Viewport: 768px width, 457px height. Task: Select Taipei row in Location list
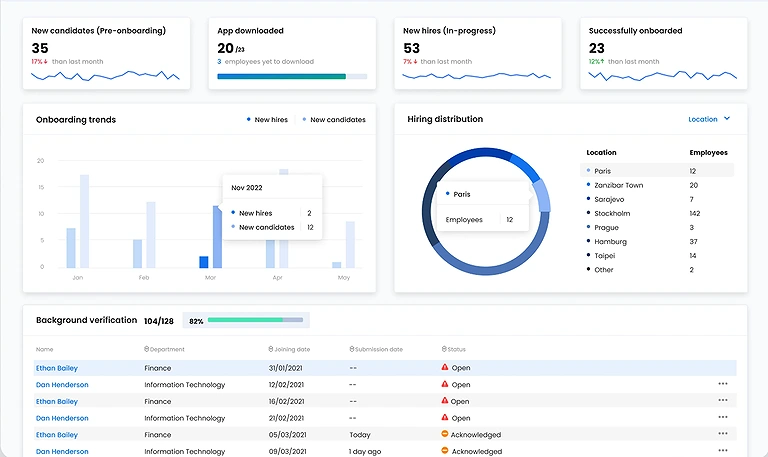tap(657, 255)
